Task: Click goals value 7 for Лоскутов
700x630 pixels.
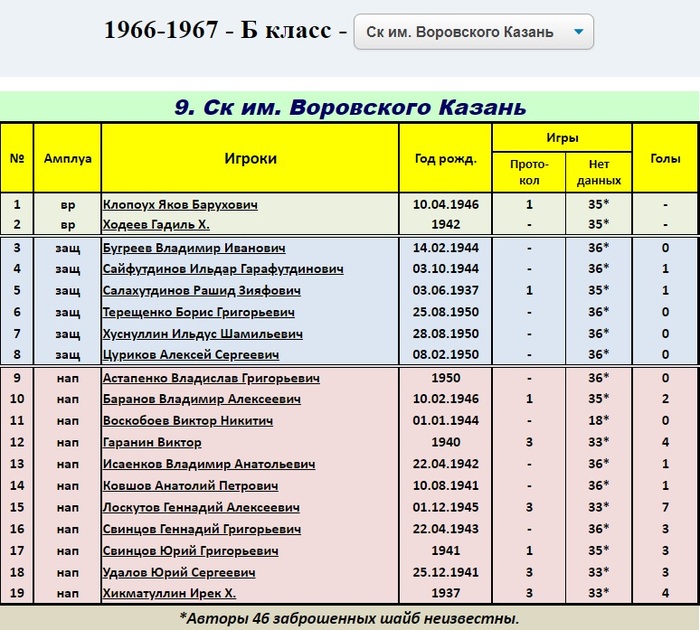Action: click(665, 507)
